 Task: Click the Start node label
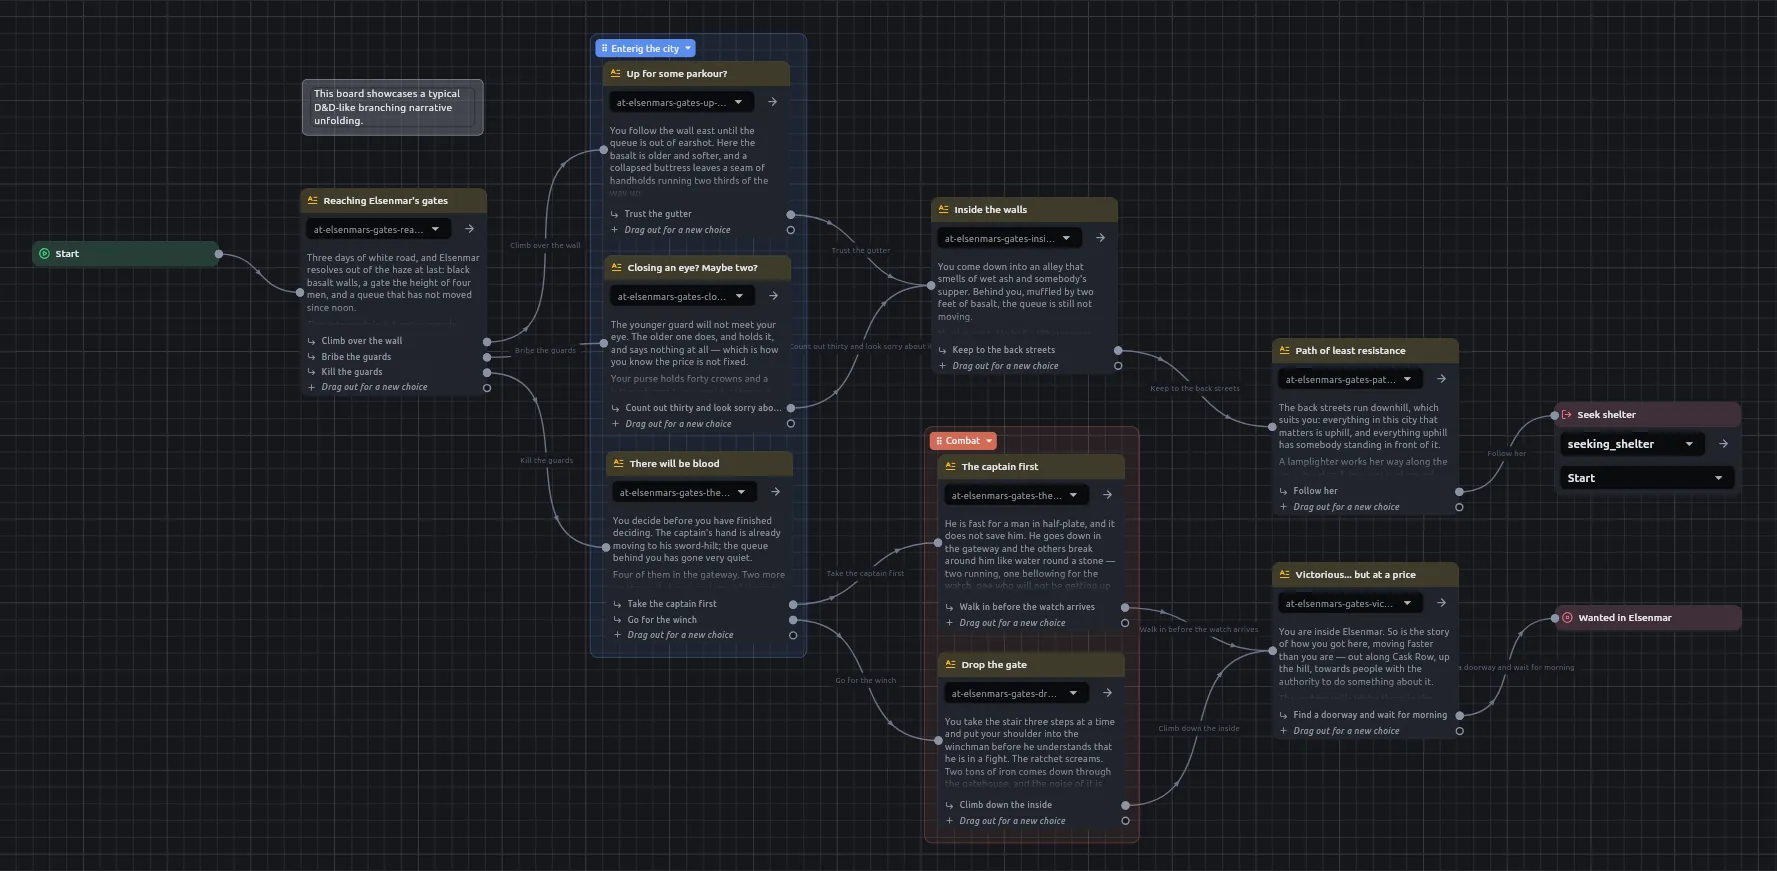click(x=67, y=254)
